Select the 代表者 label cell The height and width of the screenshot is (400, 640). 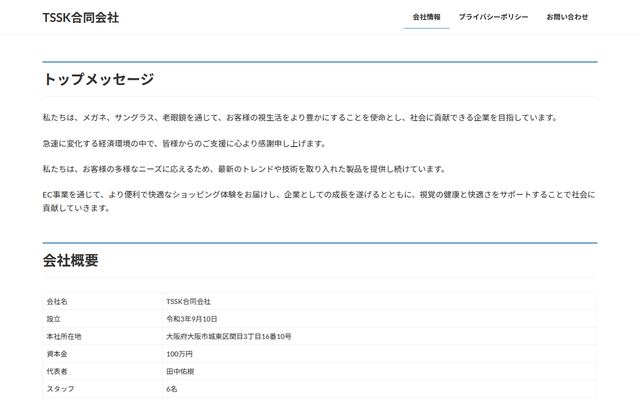click(x=102, y=372)
